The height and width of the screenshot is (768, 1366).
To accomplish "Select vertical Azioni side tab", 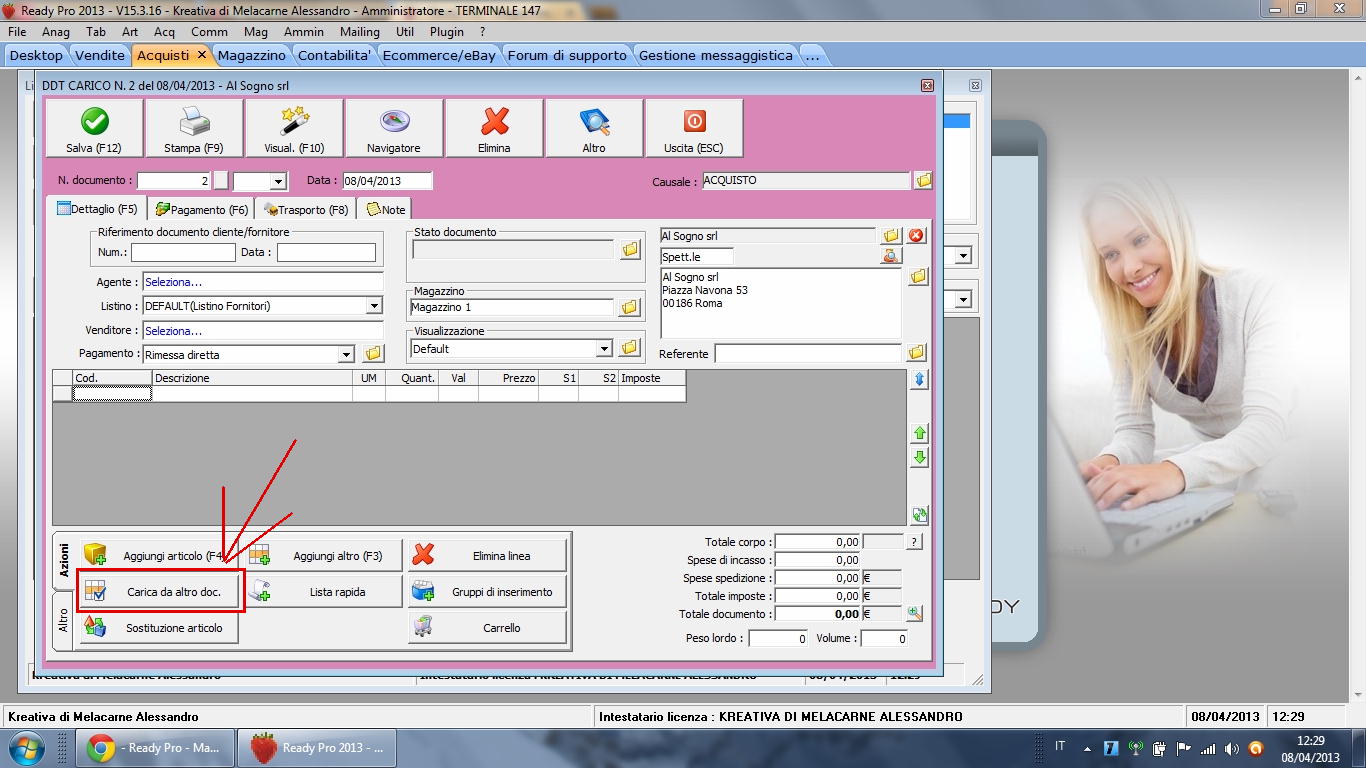I will click(63, 561).
